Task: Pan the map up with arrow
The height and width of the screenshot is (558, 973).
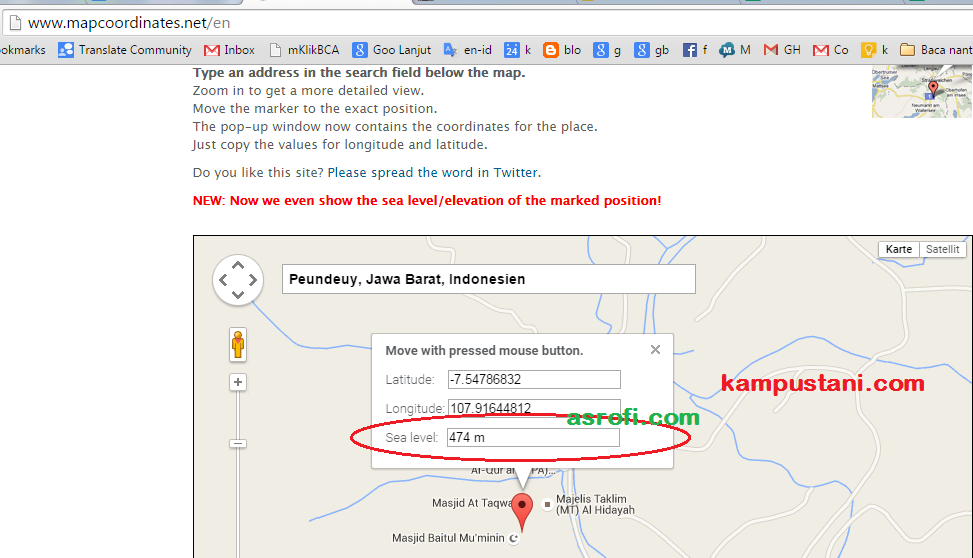Action: pos(238,266)
